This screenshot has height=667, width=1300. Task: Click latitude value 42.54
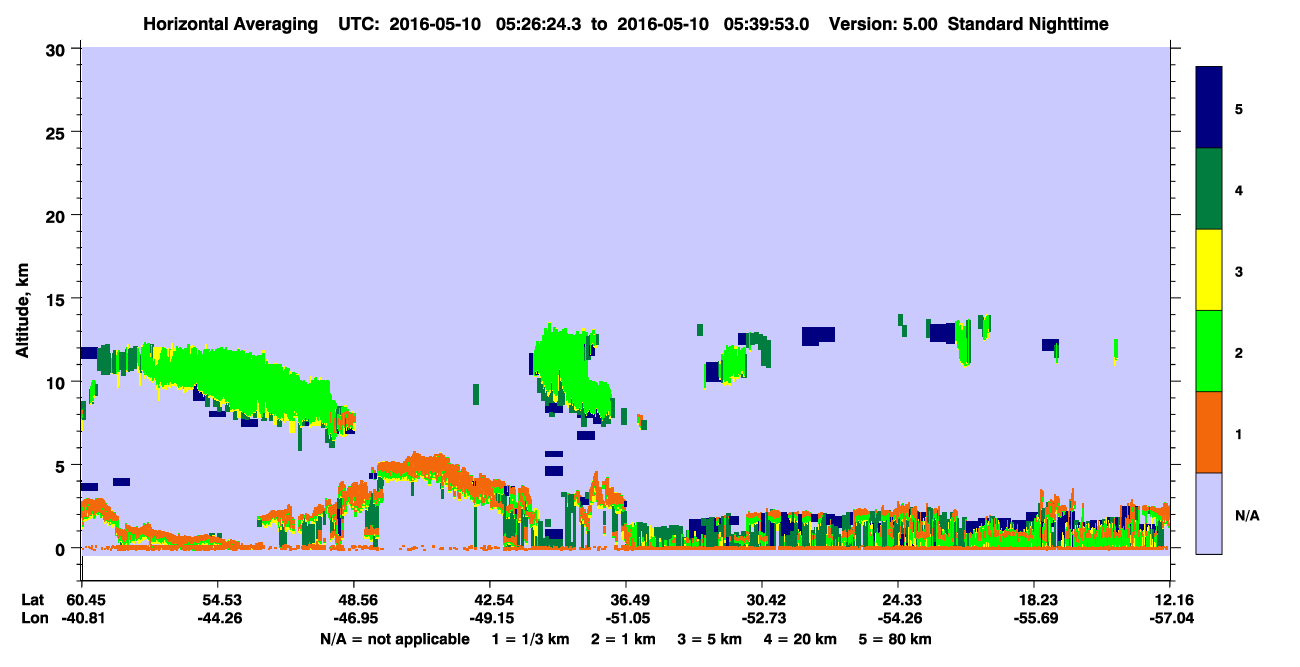pos(490,600)
